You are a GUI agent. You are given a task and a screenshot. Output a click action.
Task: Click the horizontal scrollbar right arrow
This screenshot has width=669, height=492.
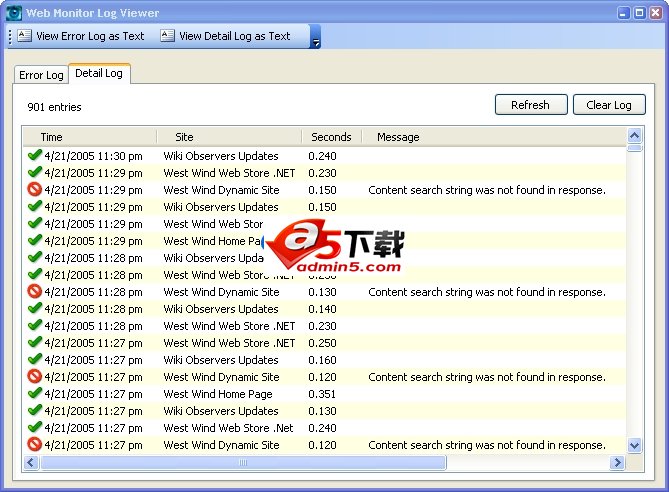617,463
